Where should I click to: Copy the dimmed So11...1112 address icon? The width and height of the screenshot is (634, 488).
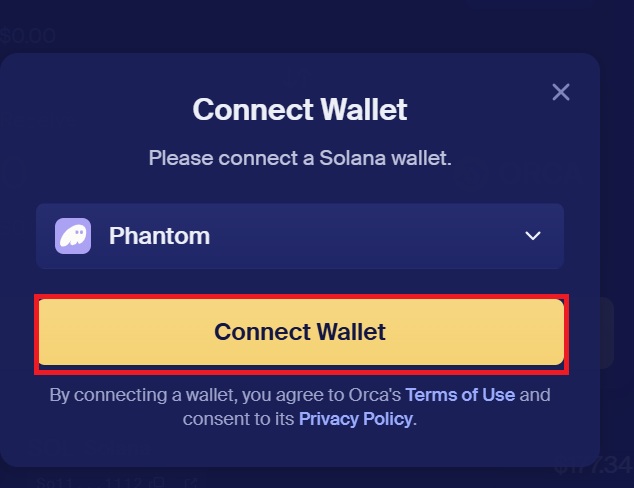pos(158,483)
